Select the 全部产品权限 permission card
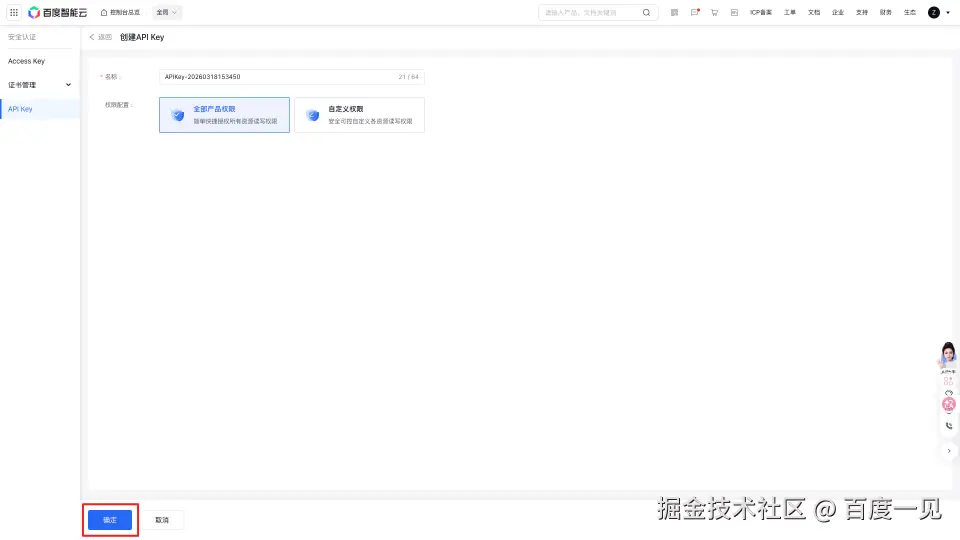This screenshot has width=960, height=540. coord(224,114)
